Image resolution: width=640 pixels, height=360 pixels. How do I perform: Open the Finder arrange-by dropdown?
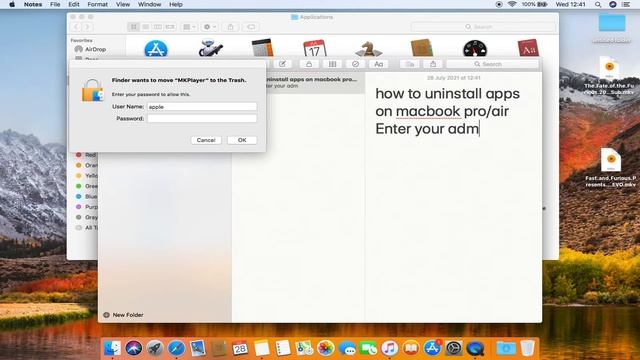(189, 27)
